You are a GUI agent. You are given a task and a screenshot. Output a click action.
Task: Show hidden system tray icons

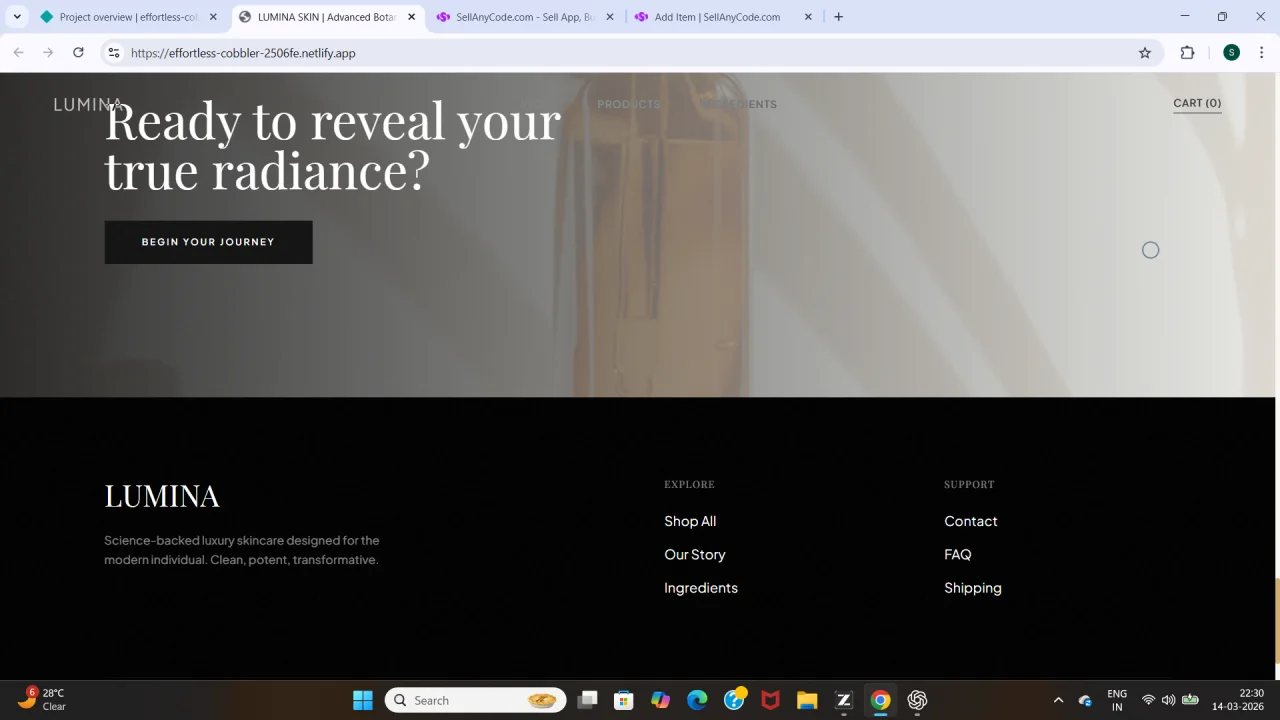pyautogui.click(x=1058, y=700)
